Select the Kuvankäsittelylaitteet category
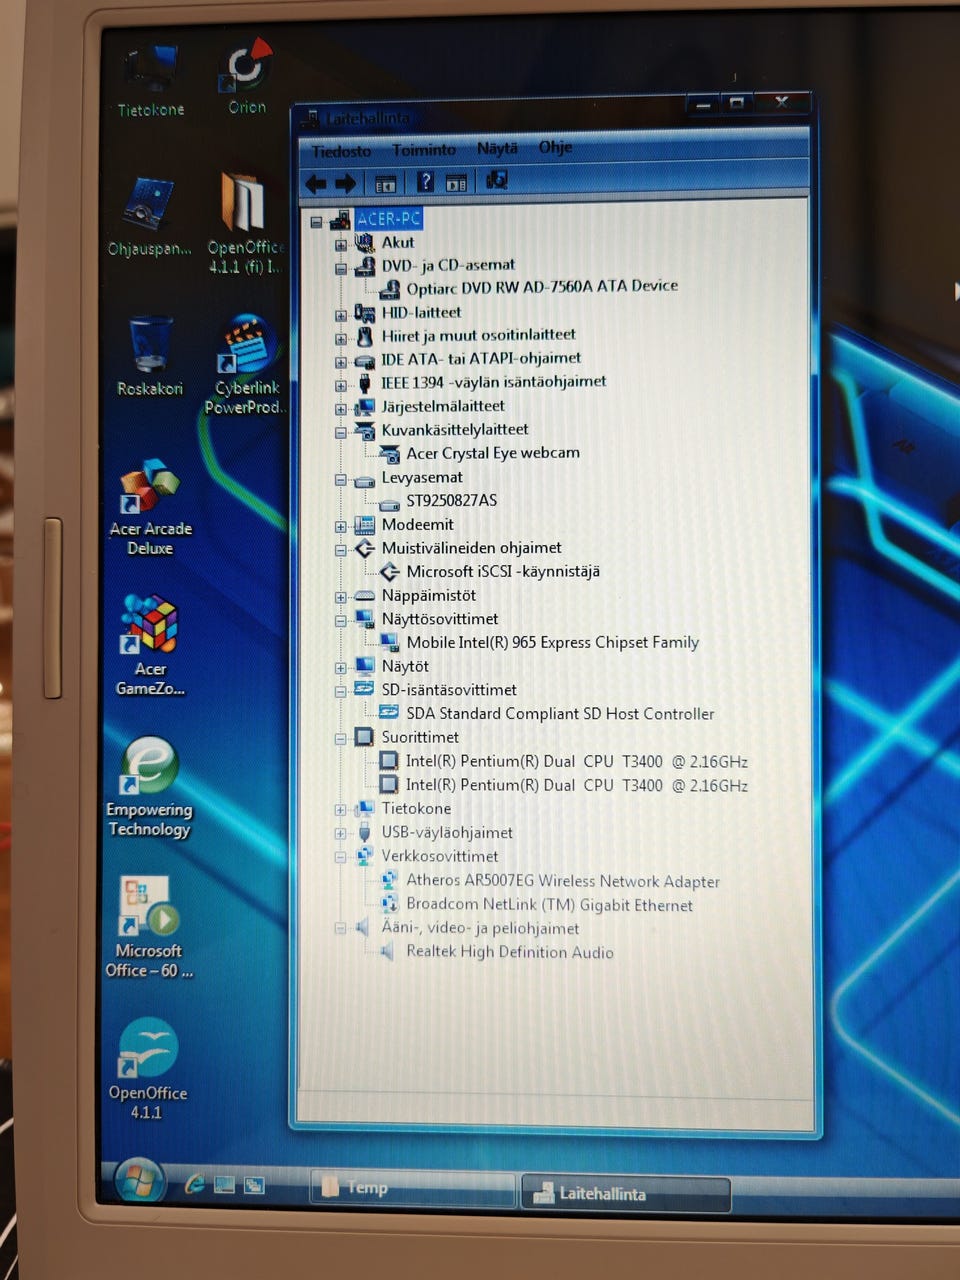This screenshot has width=960, height=1280. pyautogui.click(x=454, y=429)
